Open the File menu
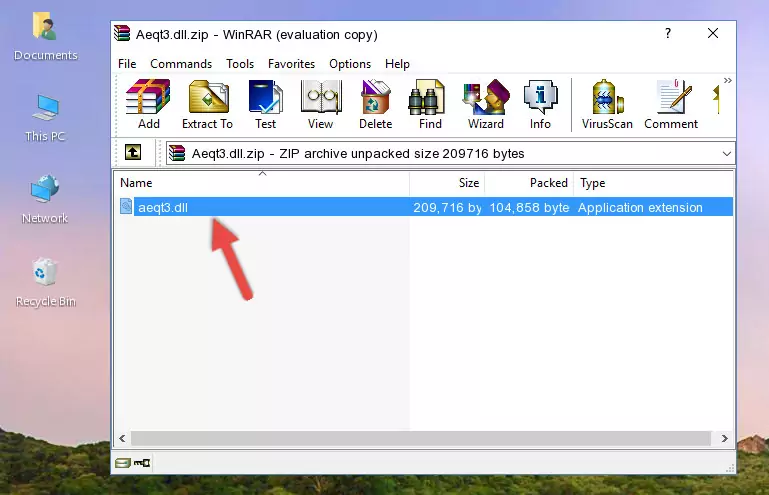Image resolution: width=769 pixels, height=495 pixels. (127, 64)
